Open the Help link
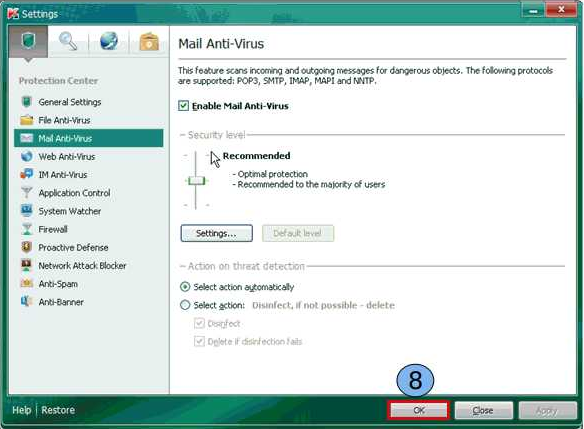This screenshot has height=429, width=584. pos(22,410)
